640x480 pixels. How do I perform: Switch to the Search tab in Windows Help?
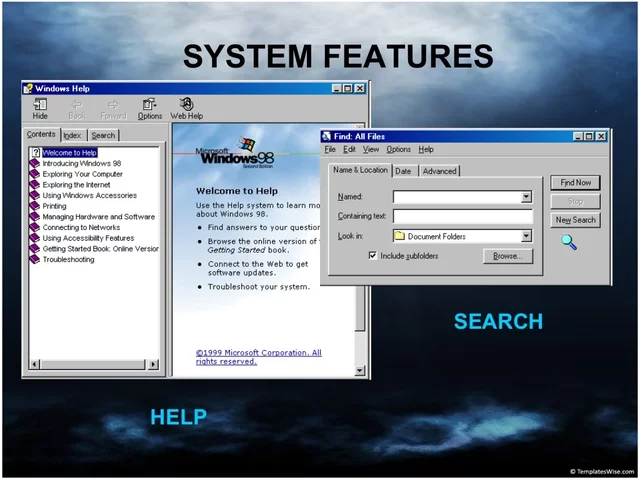[103, 136]
